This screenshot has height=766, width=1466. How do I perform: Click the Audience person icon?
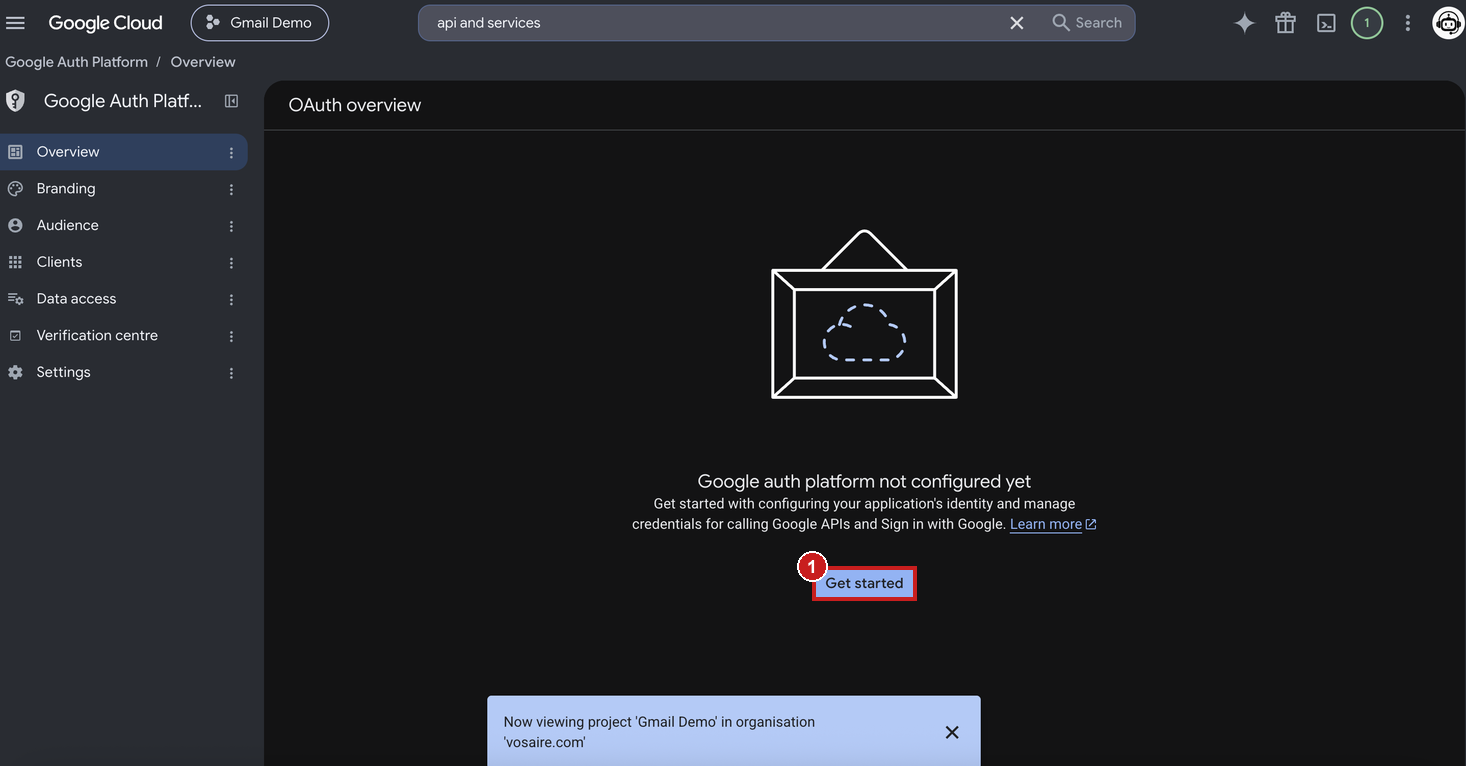click(15, 226)
